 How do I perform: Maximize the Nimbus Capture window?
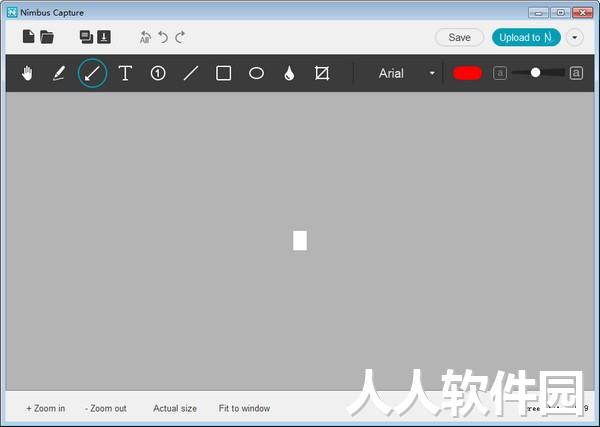[560, 13]
